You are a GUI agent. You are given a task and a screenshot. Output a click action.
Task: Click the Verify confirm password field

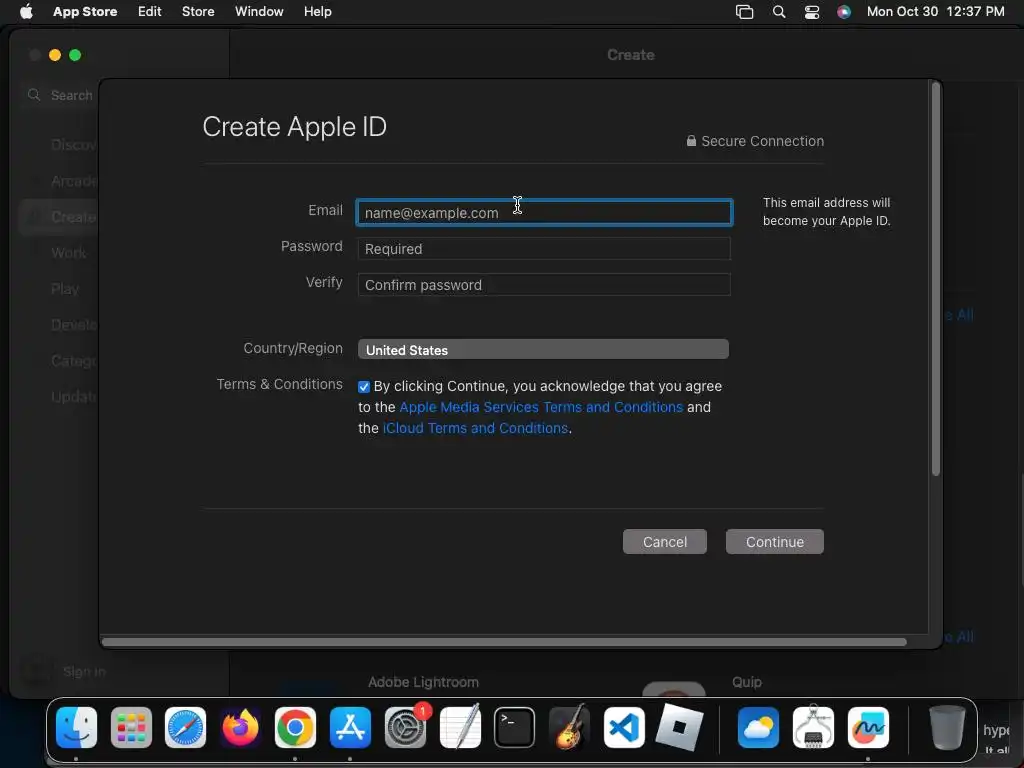tap(544, 285)
